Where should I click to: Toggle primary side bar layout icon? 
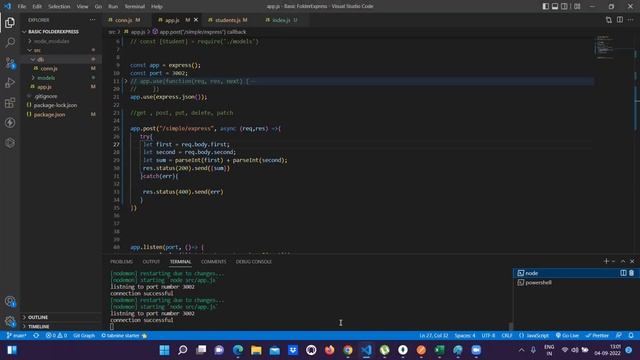point(546,6)
